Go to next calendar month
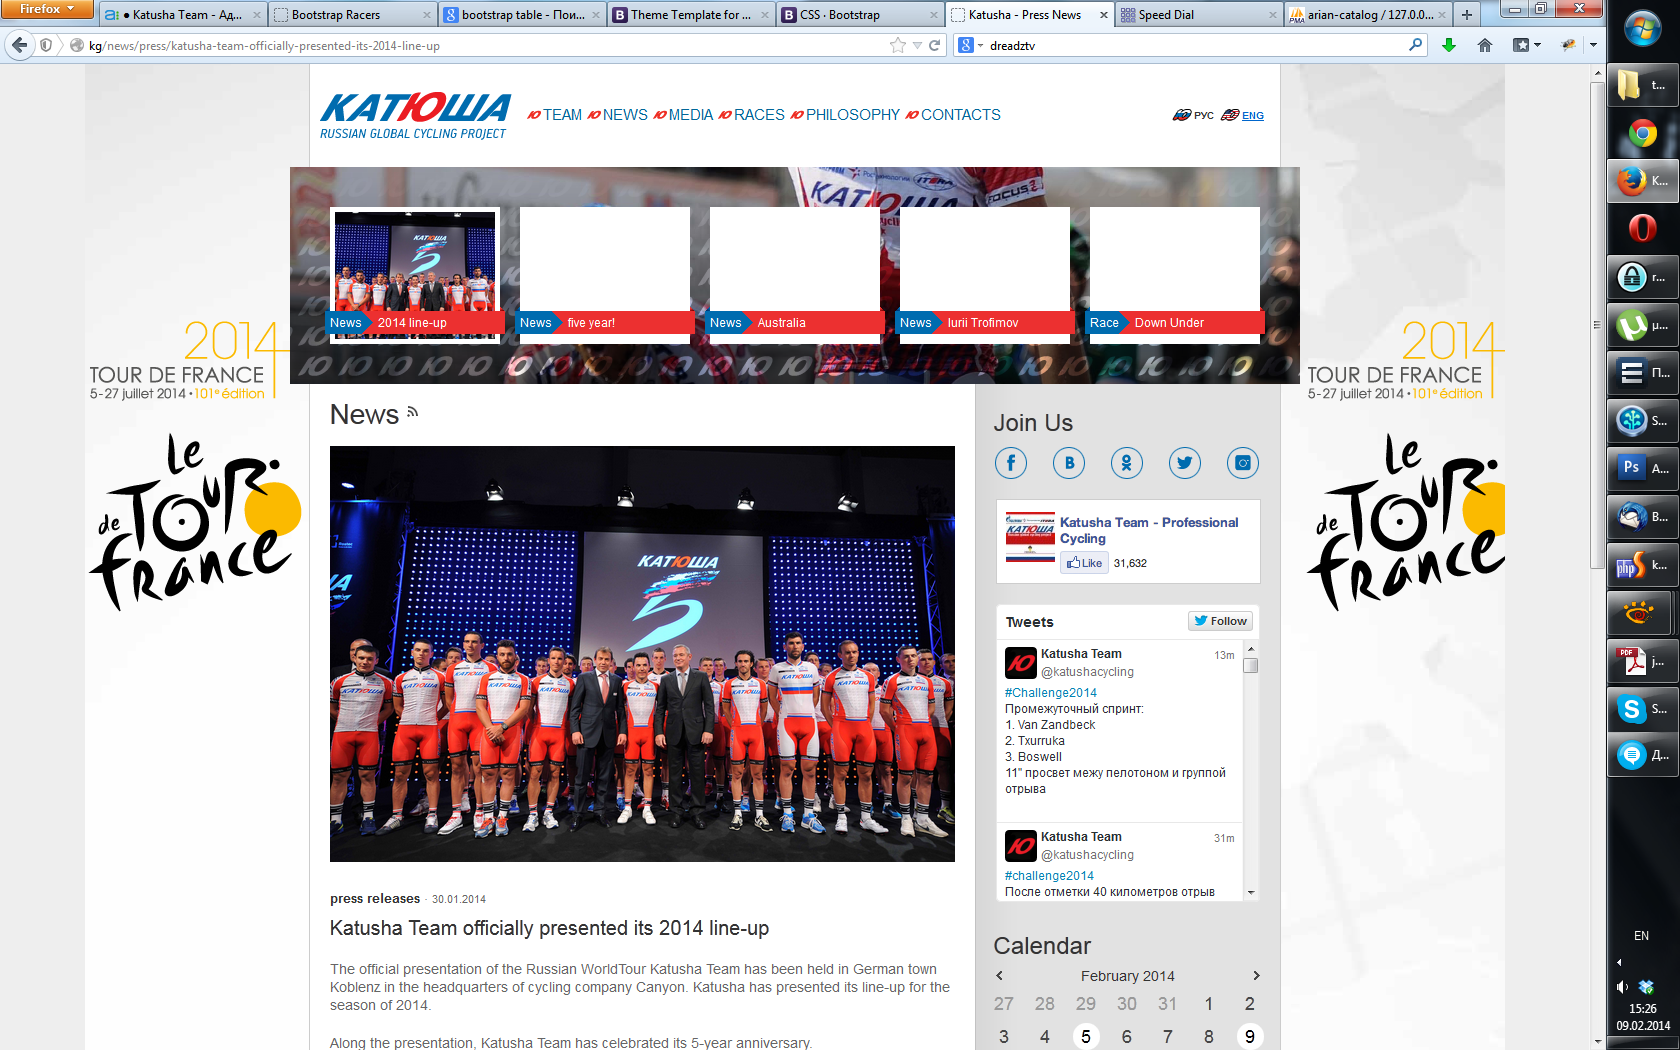 coord(1256,976)
